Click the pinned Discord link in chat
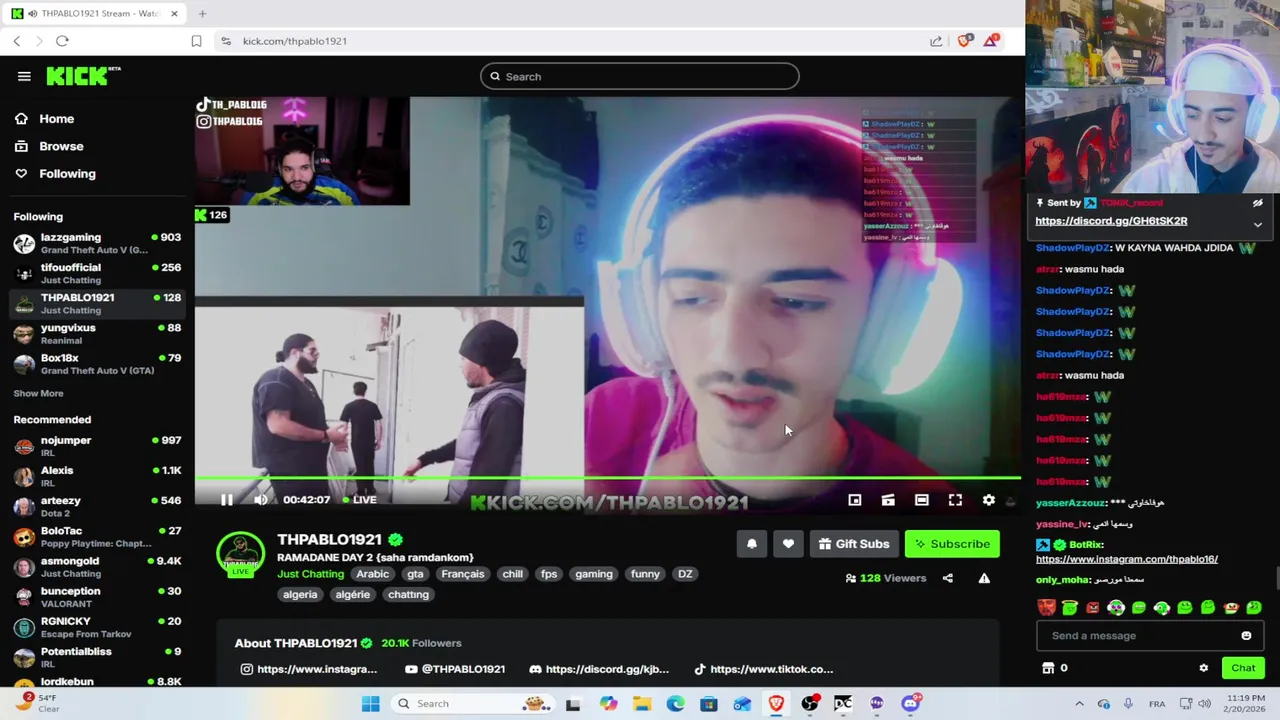 pyautogui.click(x=1111, y=221)
